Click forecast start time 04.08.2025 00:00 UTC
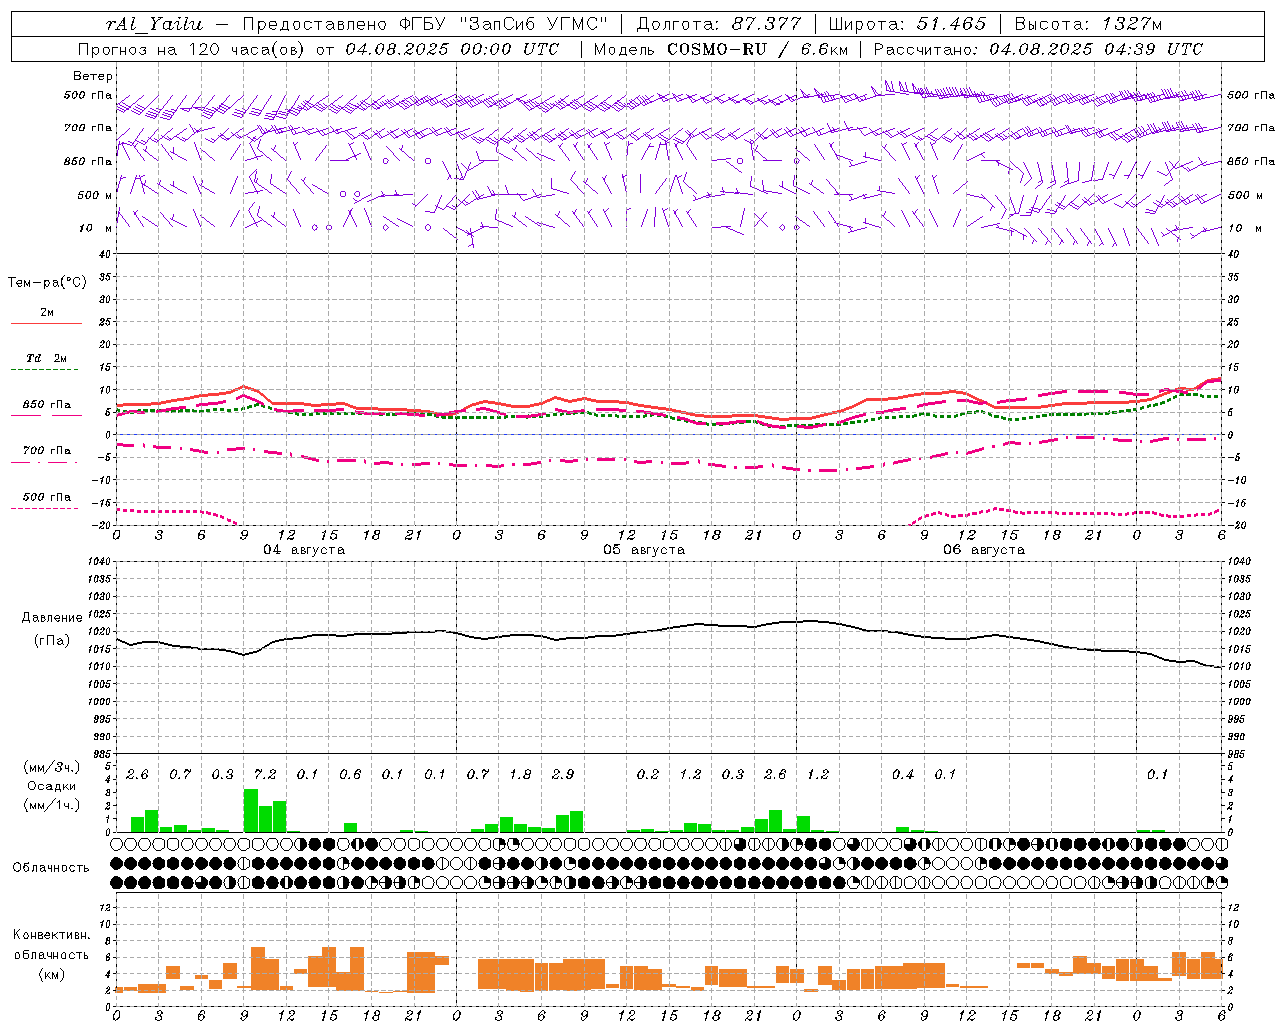 point(452,49)
